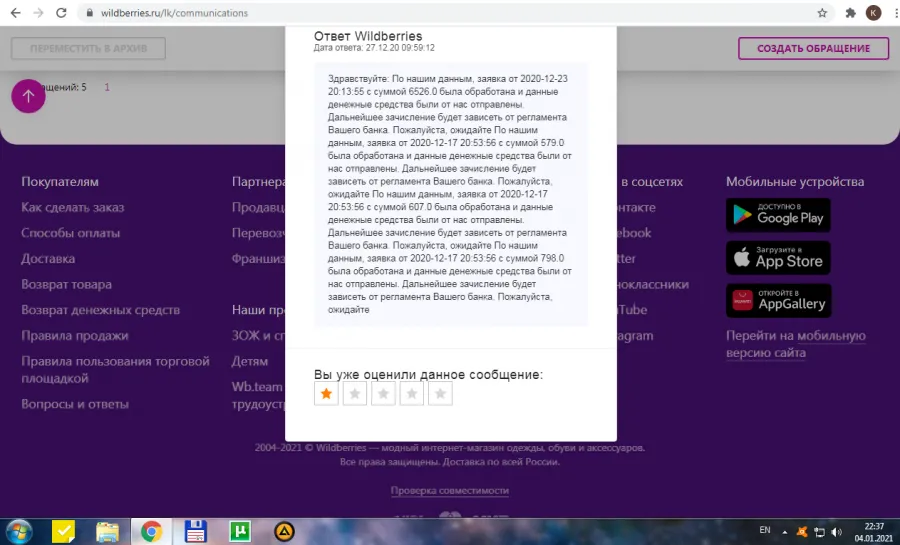Open the green uTorrent taskbar icon
Image resolution: width=900 pixels, height=545 pixels.
click(x=240, y=532)
